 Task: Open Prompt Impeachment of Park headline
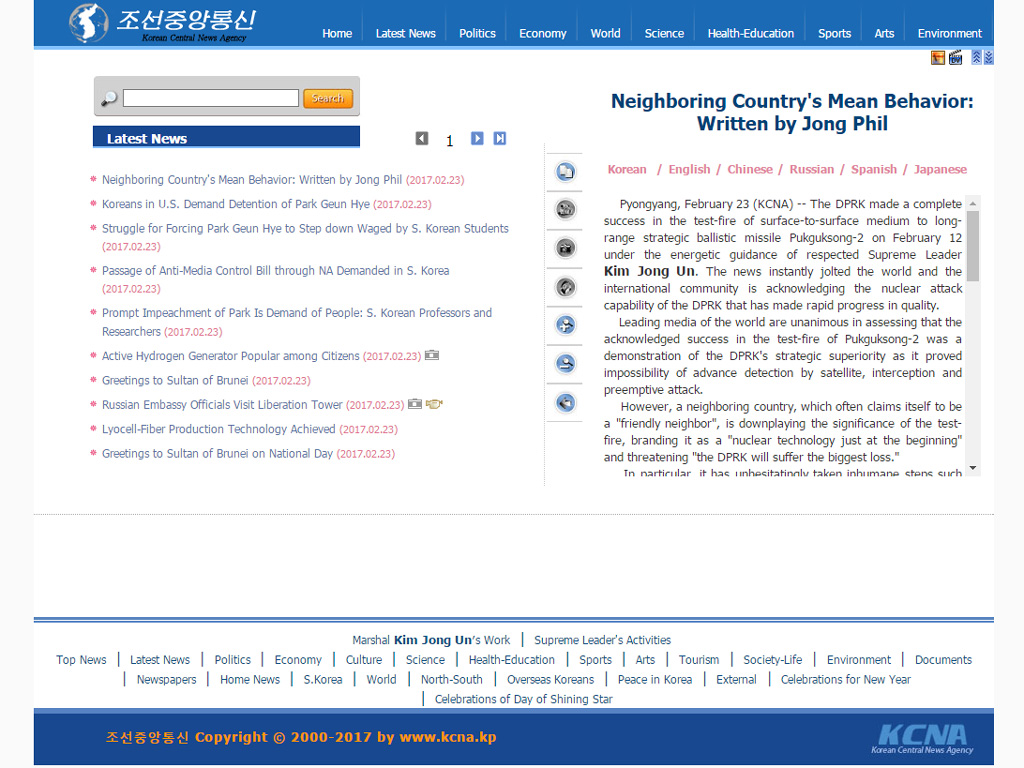pyautogui.click(x=297, y=322)
